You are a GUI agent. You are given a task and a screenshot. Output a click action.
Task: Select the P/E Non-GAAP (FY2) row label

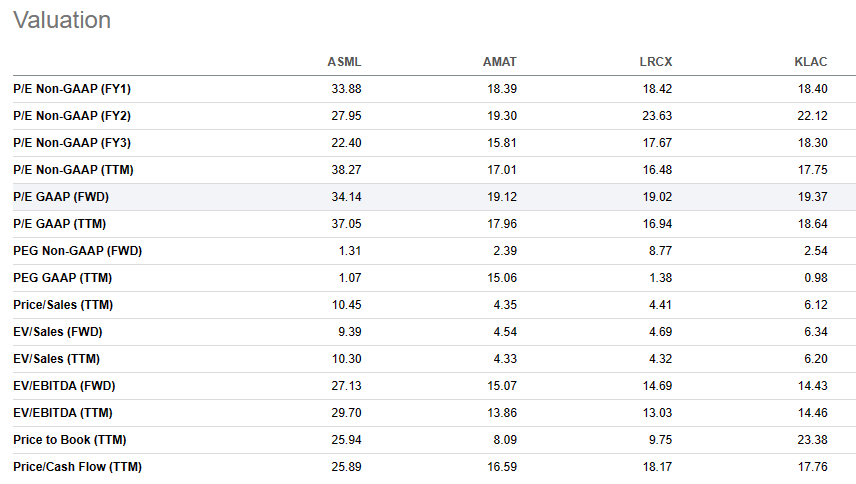click(x=72, y=116)
